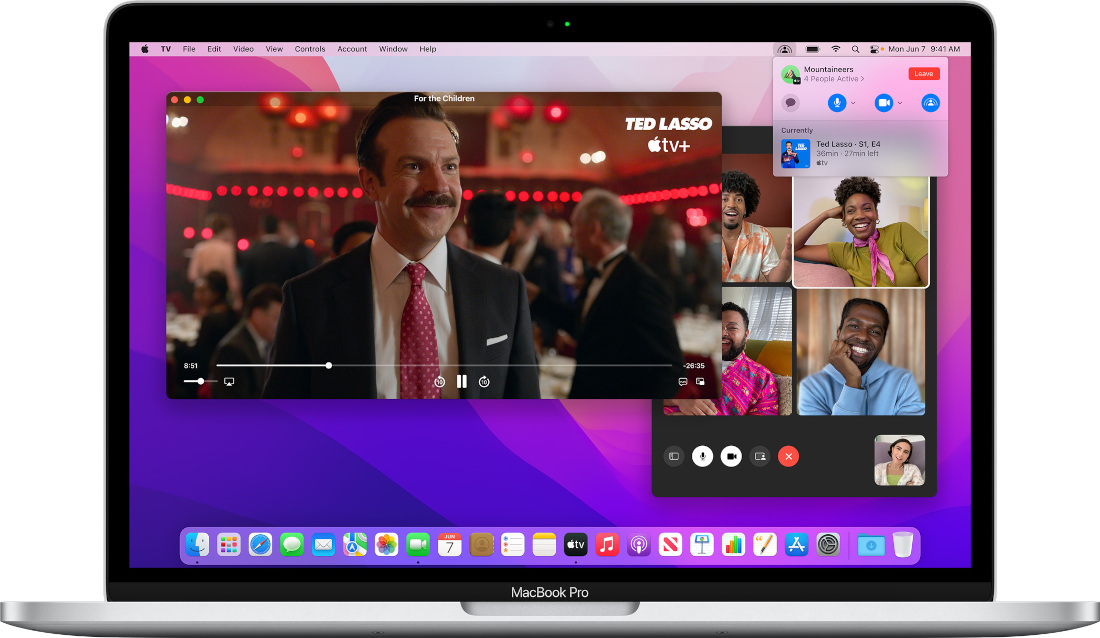1100x638 pixels.
Task: Open the Account menu
Action: 352,49
